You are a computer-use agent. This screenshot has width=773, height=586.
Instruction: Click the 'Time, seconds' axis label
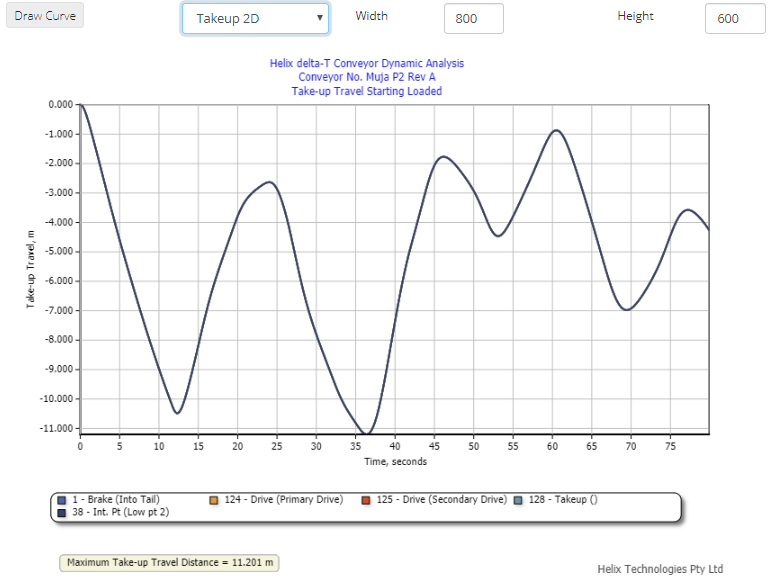(394, 461)
